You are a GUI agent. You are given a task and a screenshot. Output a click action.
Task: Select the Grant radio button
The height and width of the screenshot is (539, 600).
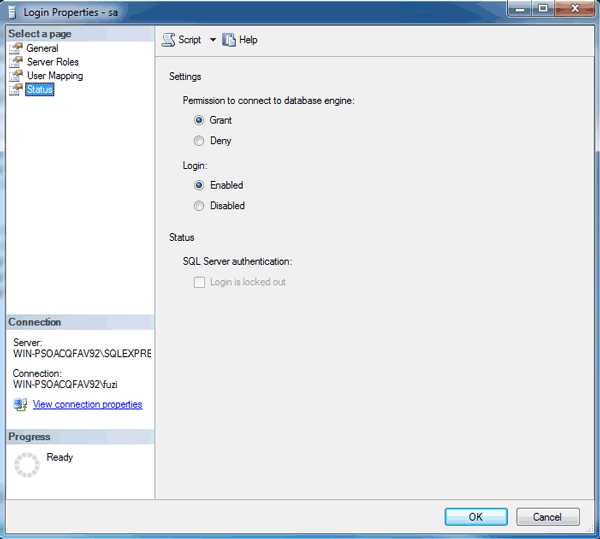pyautogui.click(x=199, y=121)
